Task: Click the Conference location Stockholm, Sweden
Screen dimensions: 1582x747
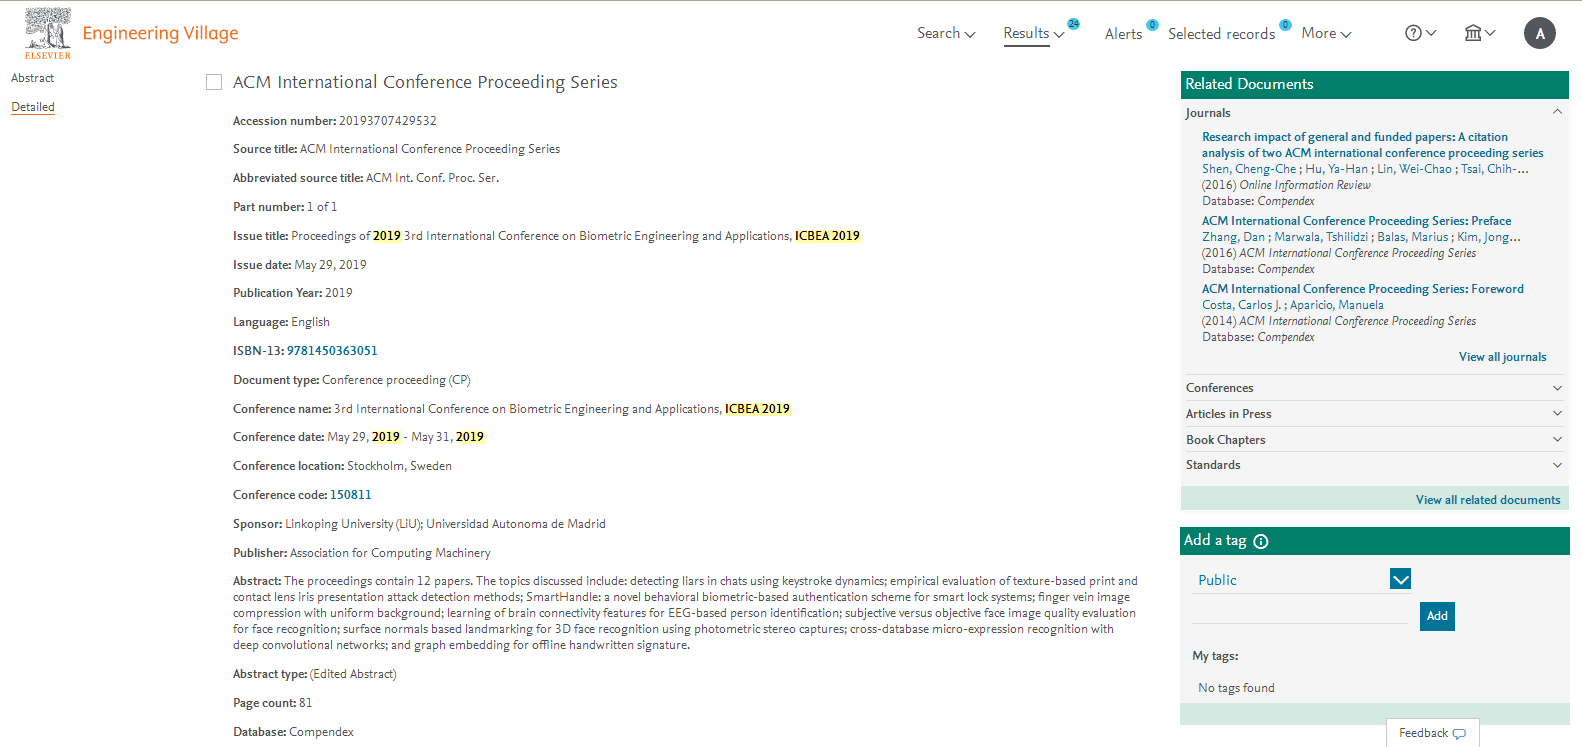Action: pyautogui.click(x=399, y=466)
